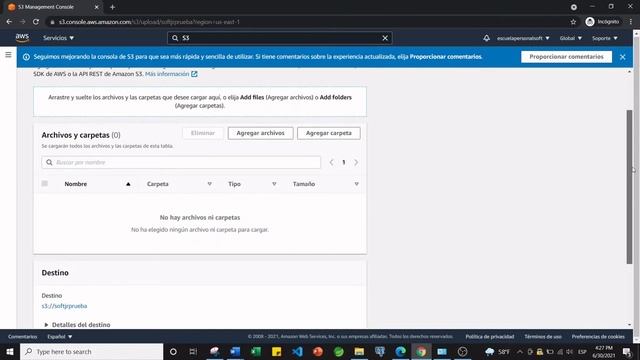
Task: Open Microsoft Edge from taskbar
Action: click(400, 351)
